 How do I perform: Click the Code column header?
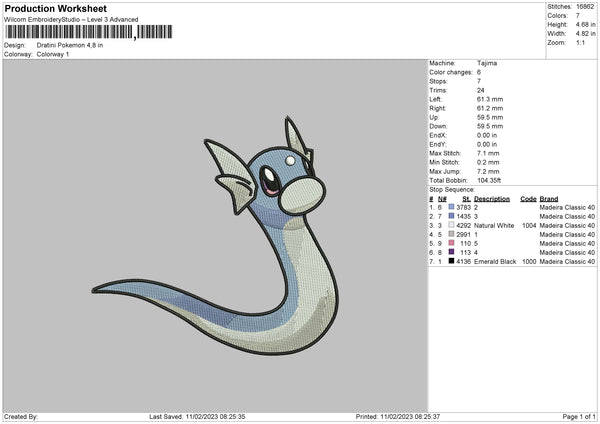coord(528,199)
